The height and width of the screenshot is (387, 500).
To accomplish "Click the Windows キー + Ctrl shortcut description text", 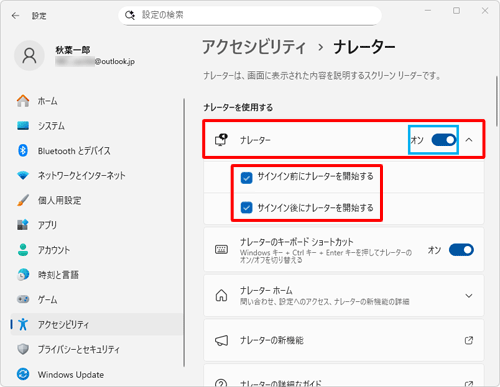I will coord(326,256).
